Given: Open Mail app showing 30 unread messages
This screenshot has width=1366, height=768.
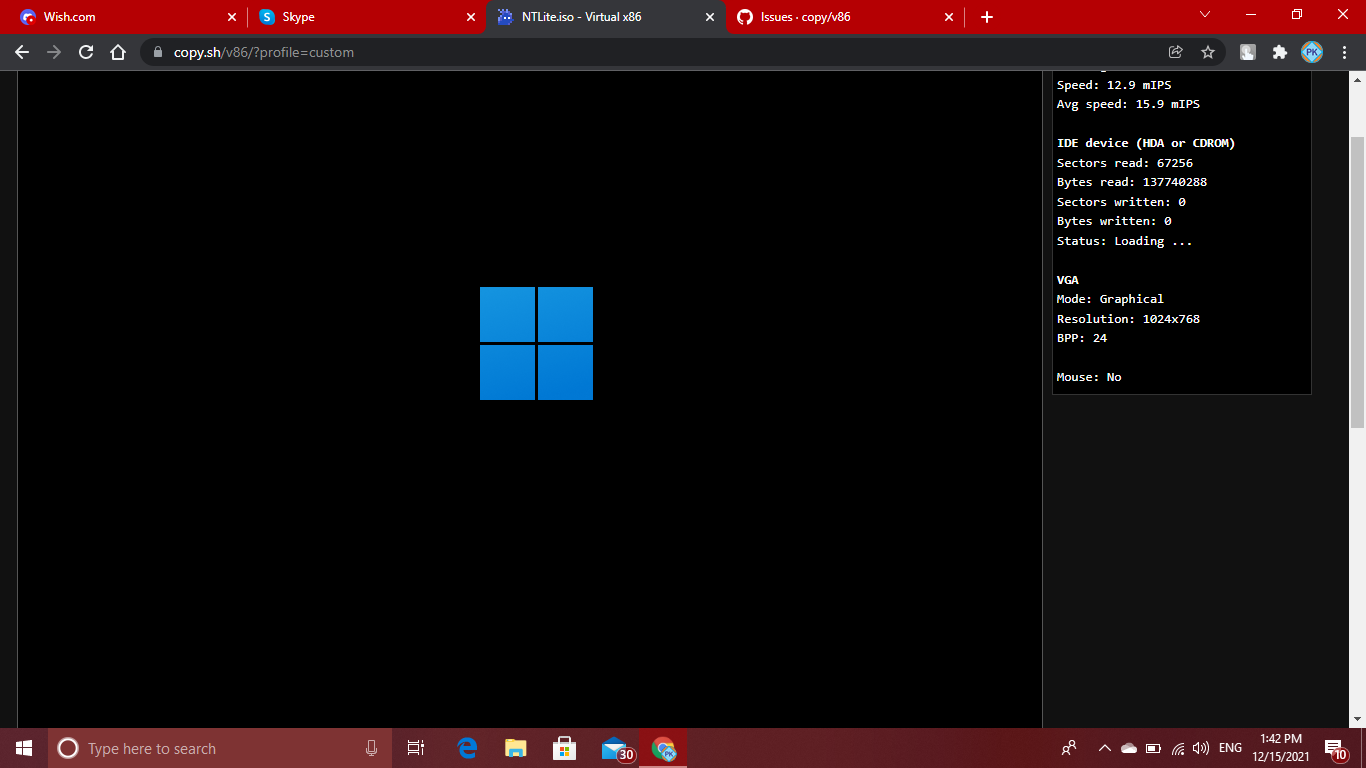Looking at the screenshot, I should (614, 748).
